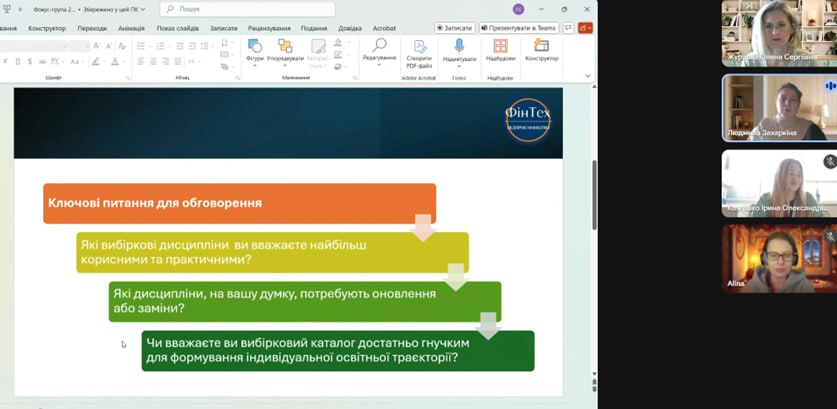Open the Анімація ribbon tab
The image size is (837, 409).
pyautogui.click(x=131, y=28)
